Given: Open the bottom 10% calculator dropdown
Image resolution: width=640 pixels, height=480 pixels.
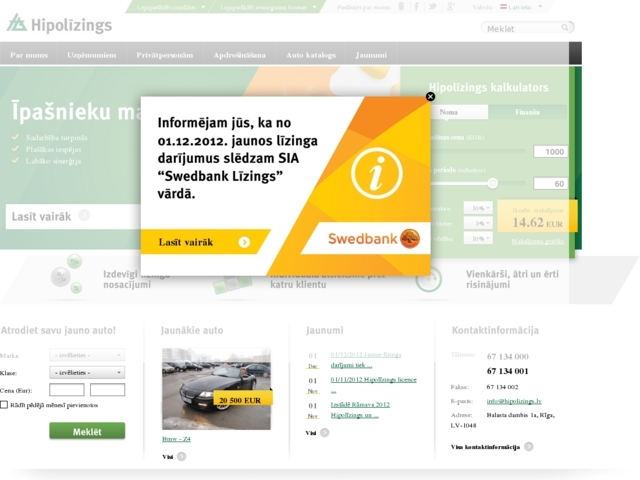Looking at the screenshot, I should (x=478, y=238).
